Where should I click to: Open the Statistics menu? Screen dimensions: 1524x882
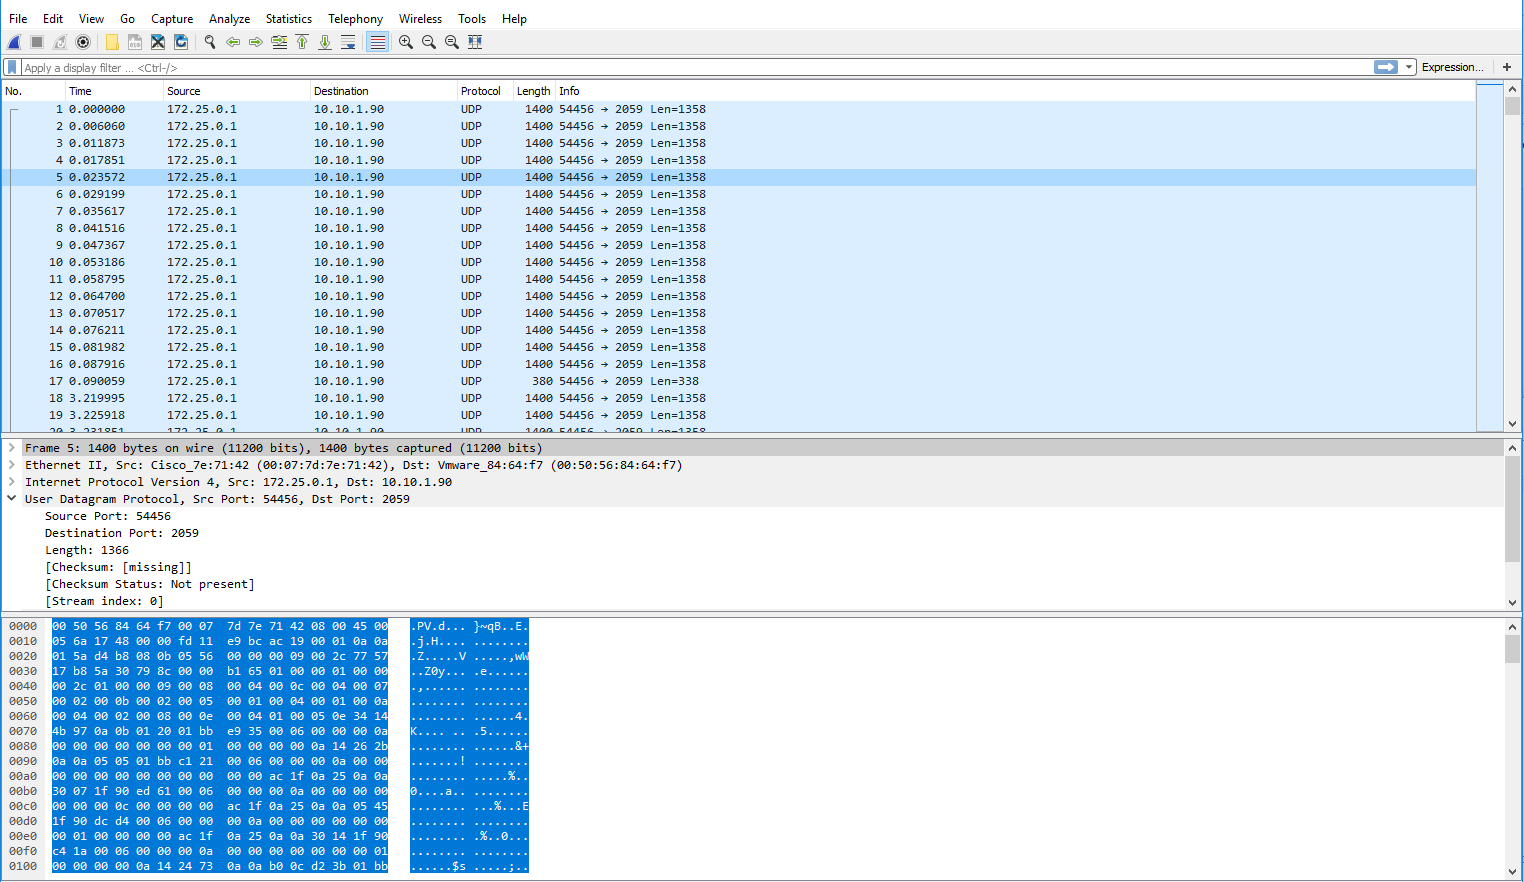click(x=289, y=18)
